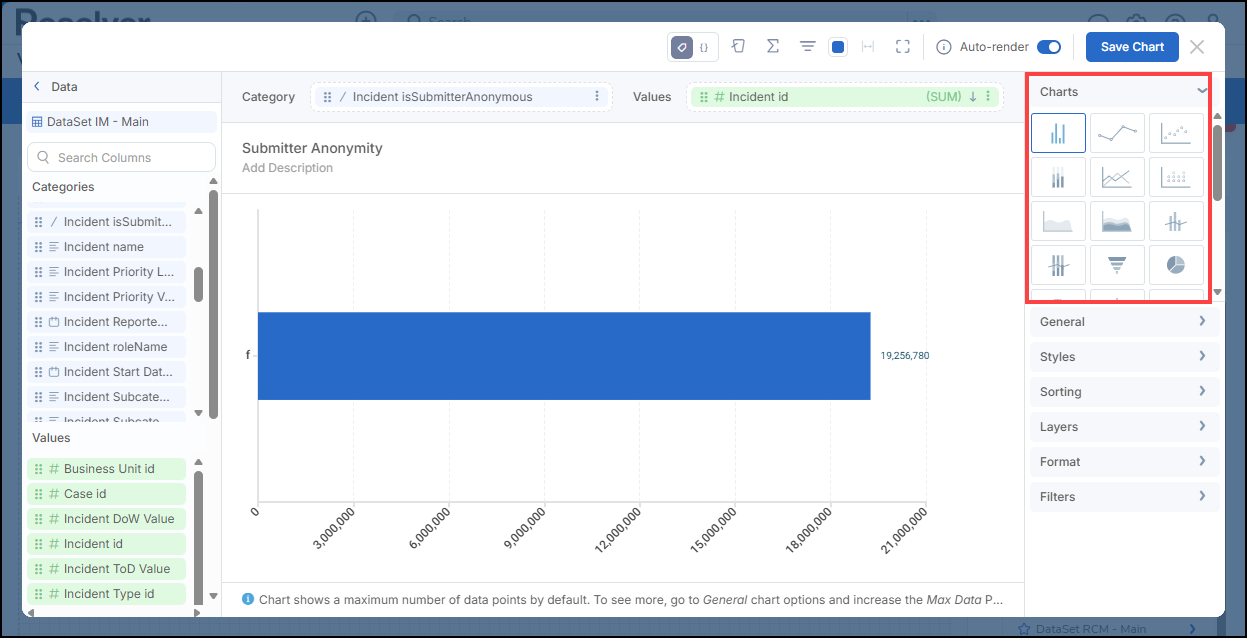1247x638 pixels.
Task: Click the summation (sigma) toolbar icon
Action: pyautogui.click(x=772, y=47)
